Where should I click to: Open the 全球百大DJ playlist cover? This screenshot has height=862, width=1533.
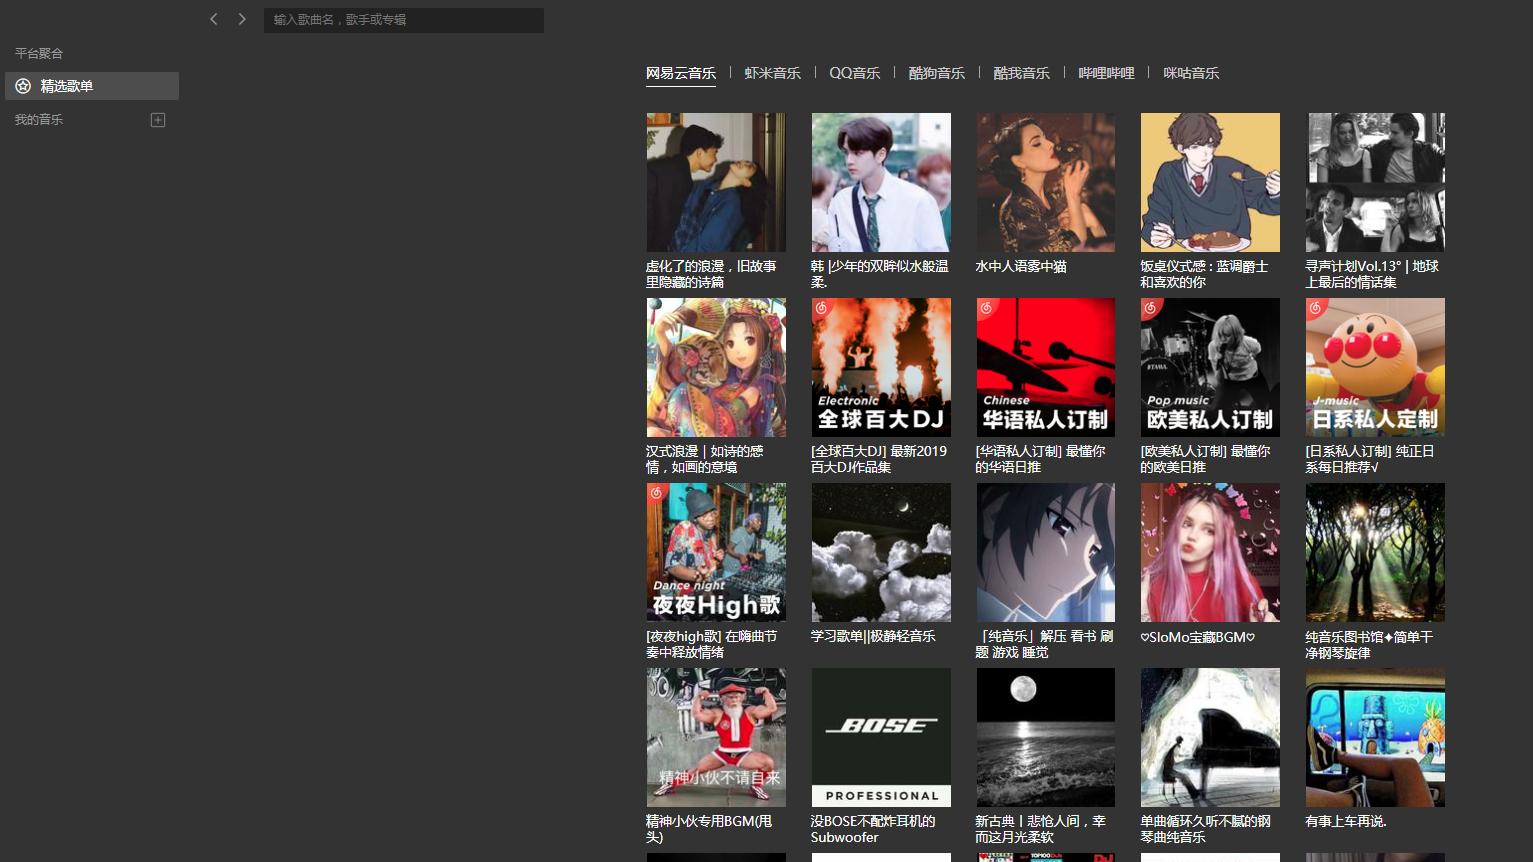click(881, 367)
